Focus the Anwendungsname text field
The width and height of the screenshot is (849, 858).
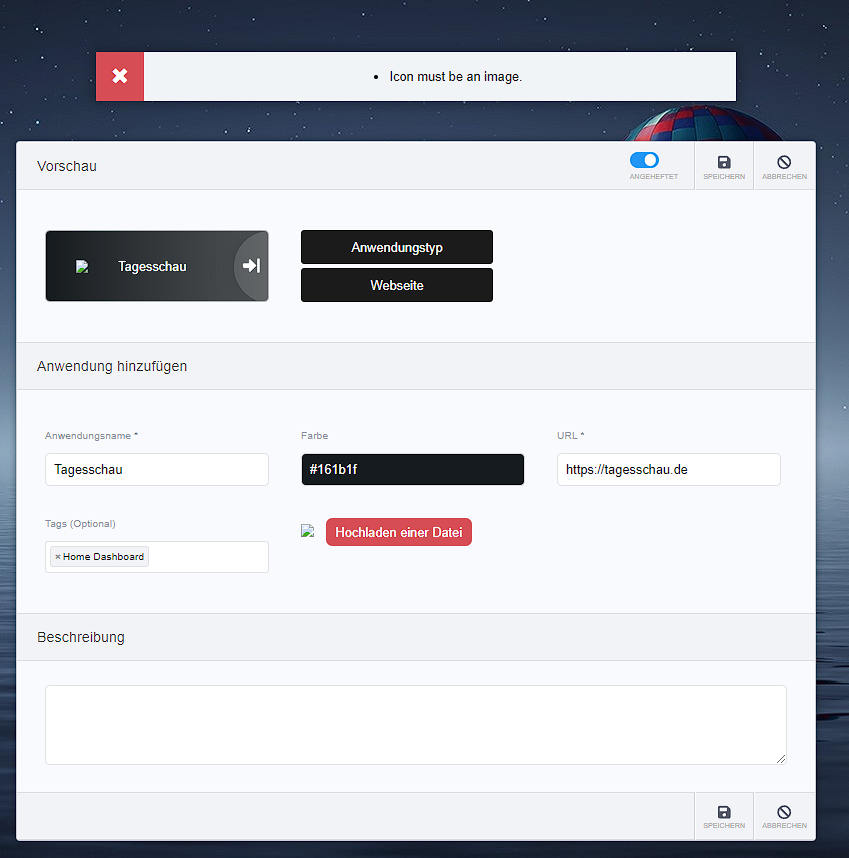pyautogui.click(x=157, y=469)
